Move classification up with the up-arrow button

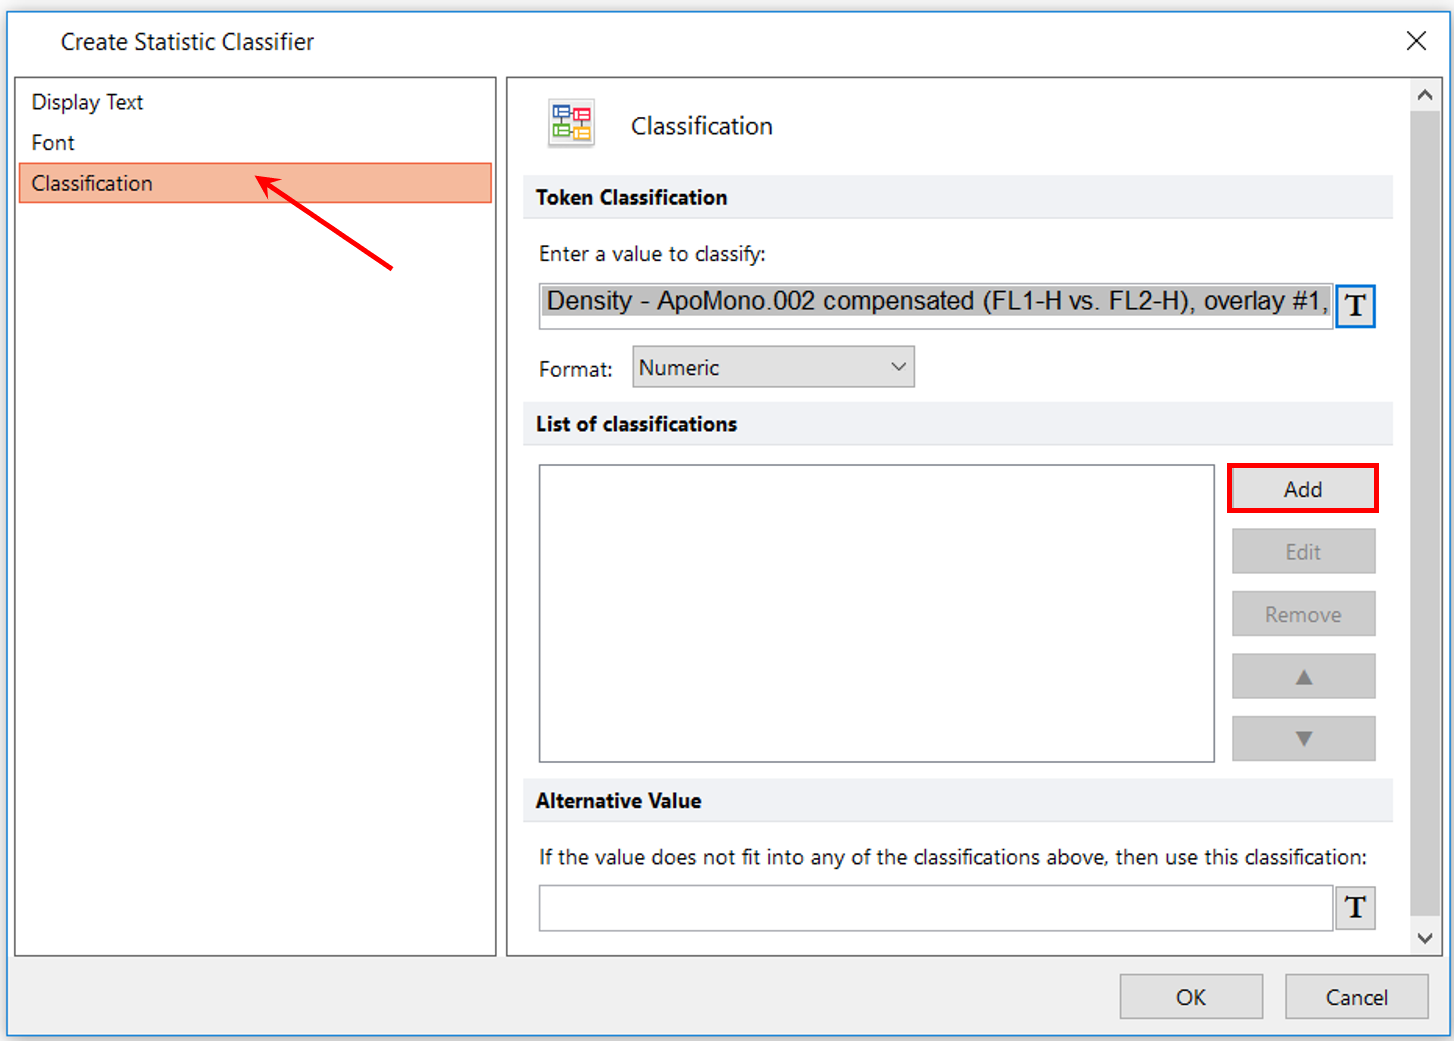pos(1303,676)
